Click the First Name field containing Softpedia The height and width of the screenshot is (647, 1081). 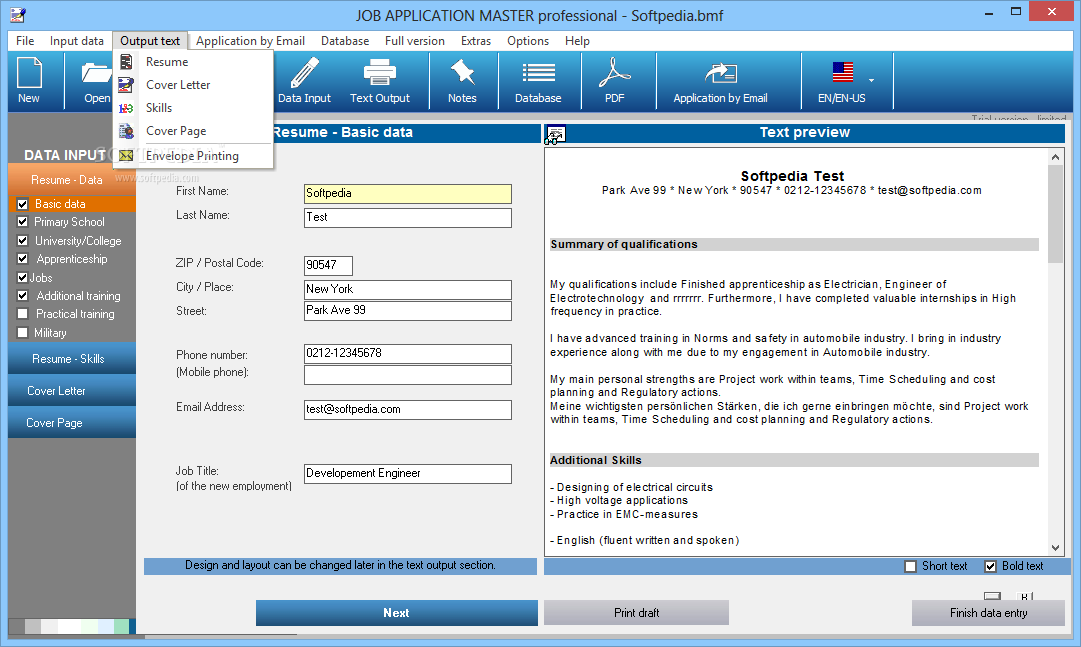[x=407, y=194]
